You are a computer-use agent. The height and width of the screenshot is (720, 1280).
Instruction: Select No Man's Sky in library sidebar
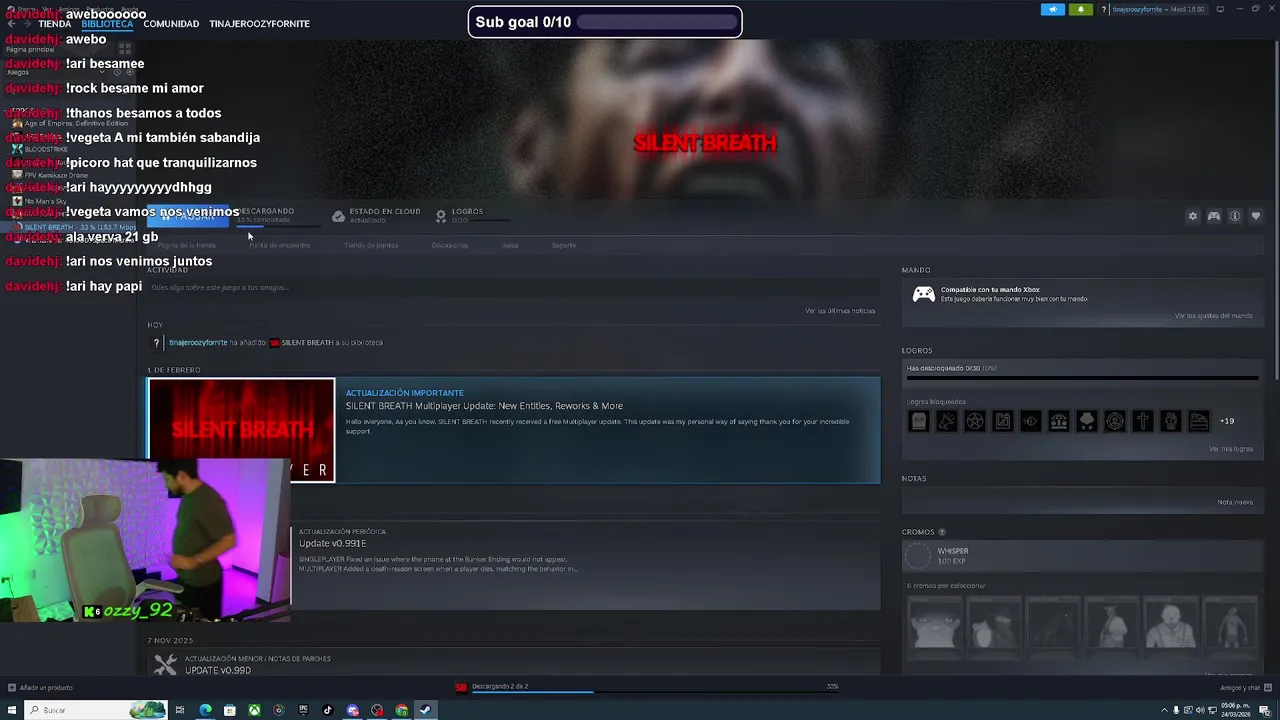click(46, 201)
